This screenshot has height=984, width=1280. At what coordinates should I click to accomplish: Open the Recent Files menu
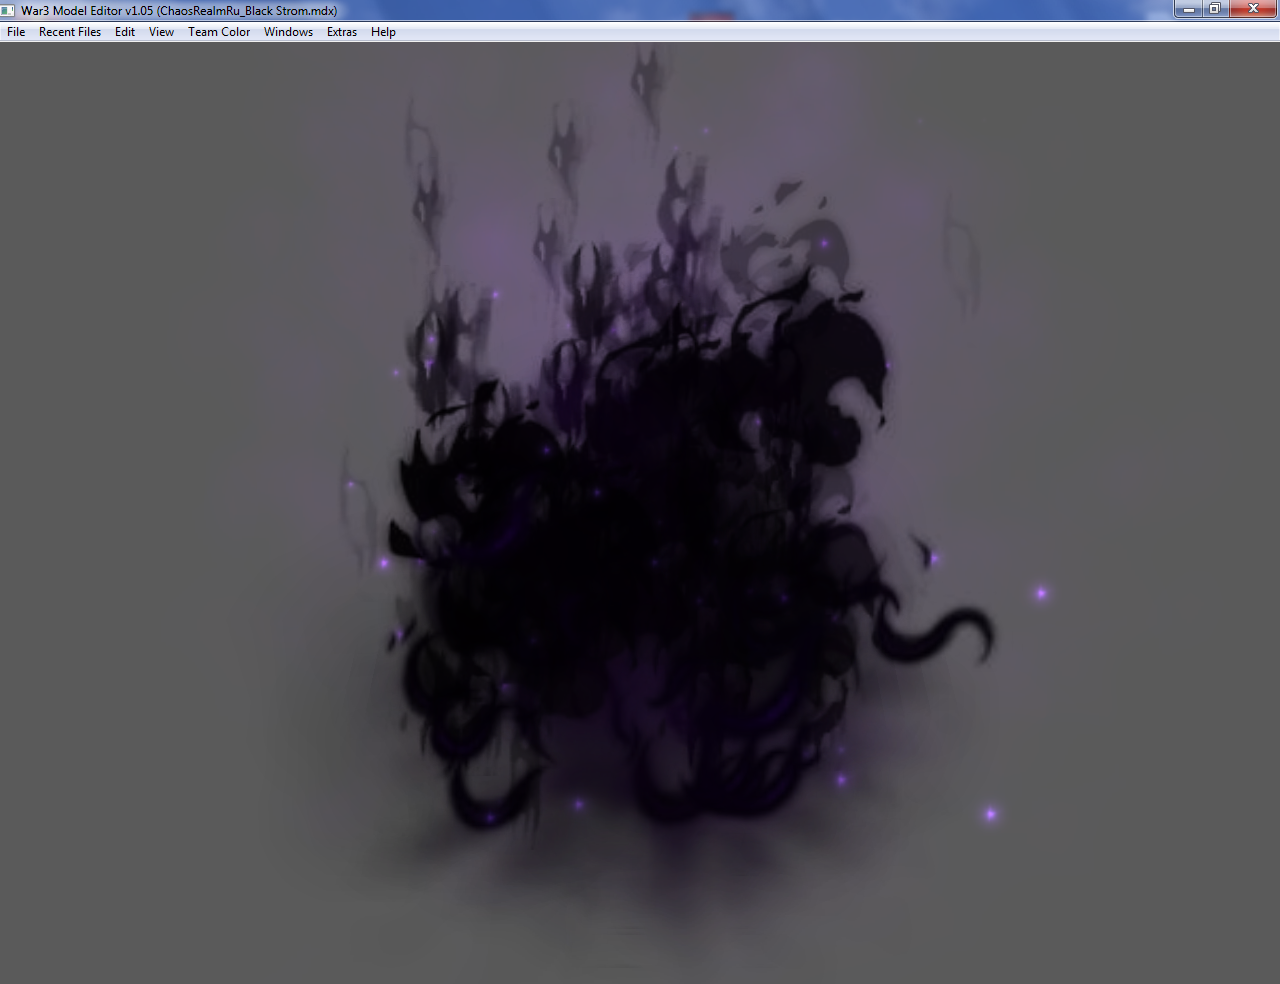click(x=70, y=32)
